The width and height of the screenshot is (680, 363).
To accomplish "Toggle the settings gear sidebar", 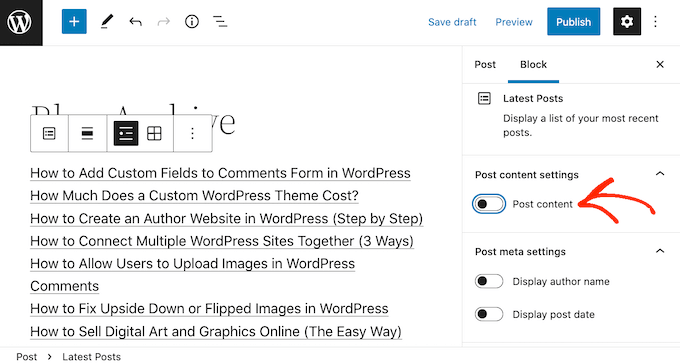I will pos(627,22).
